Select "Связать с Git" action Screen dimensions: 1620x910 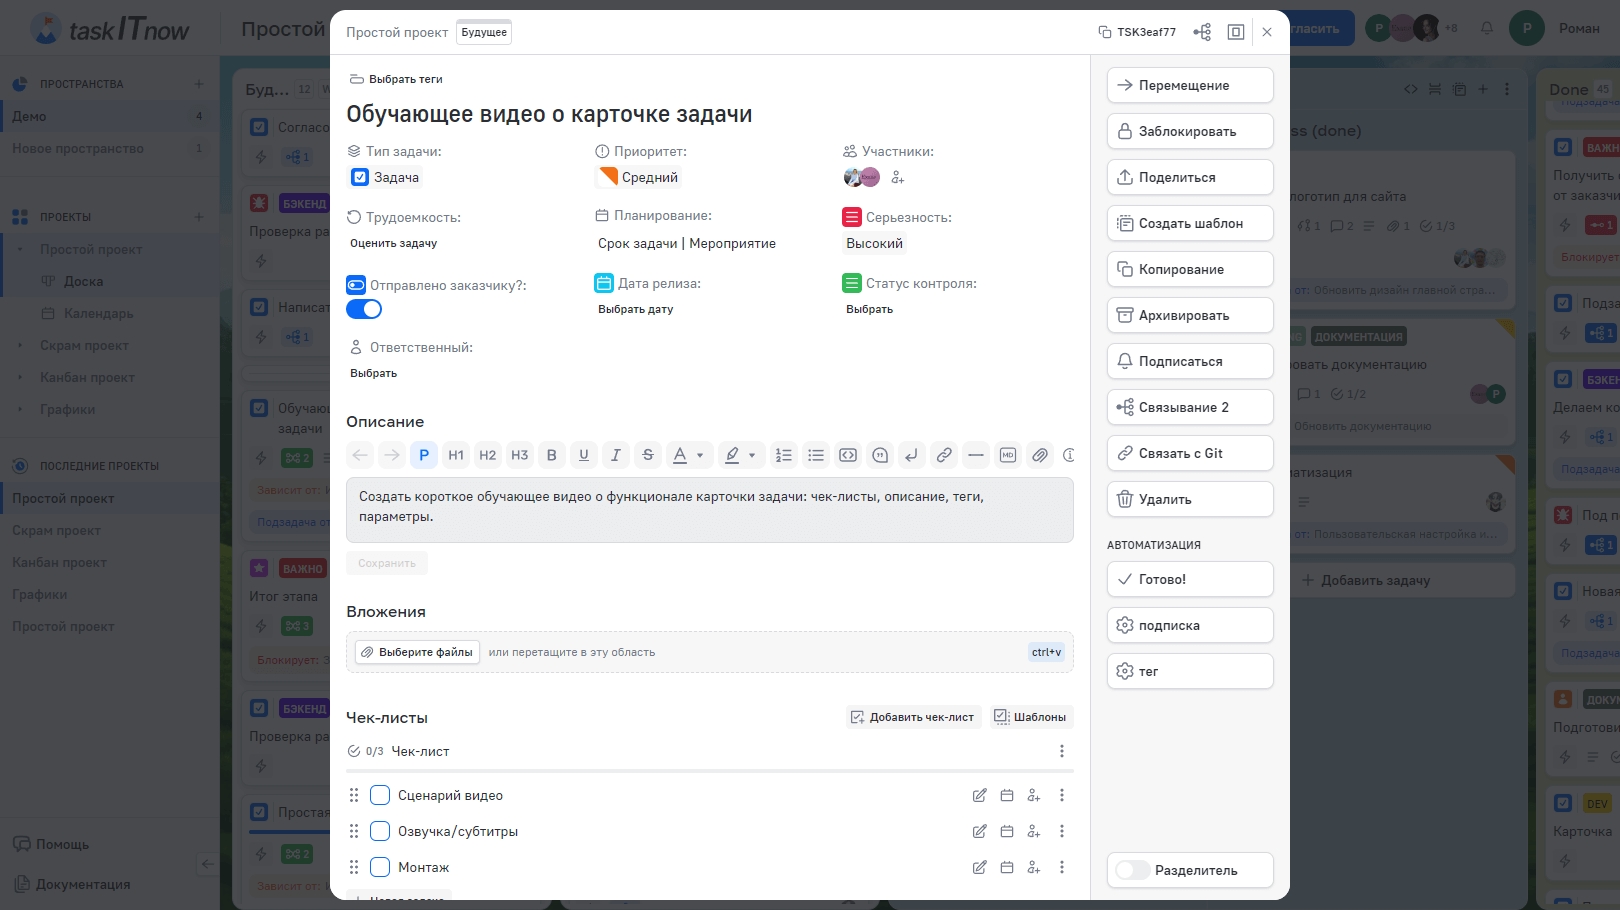point(1189,453)
